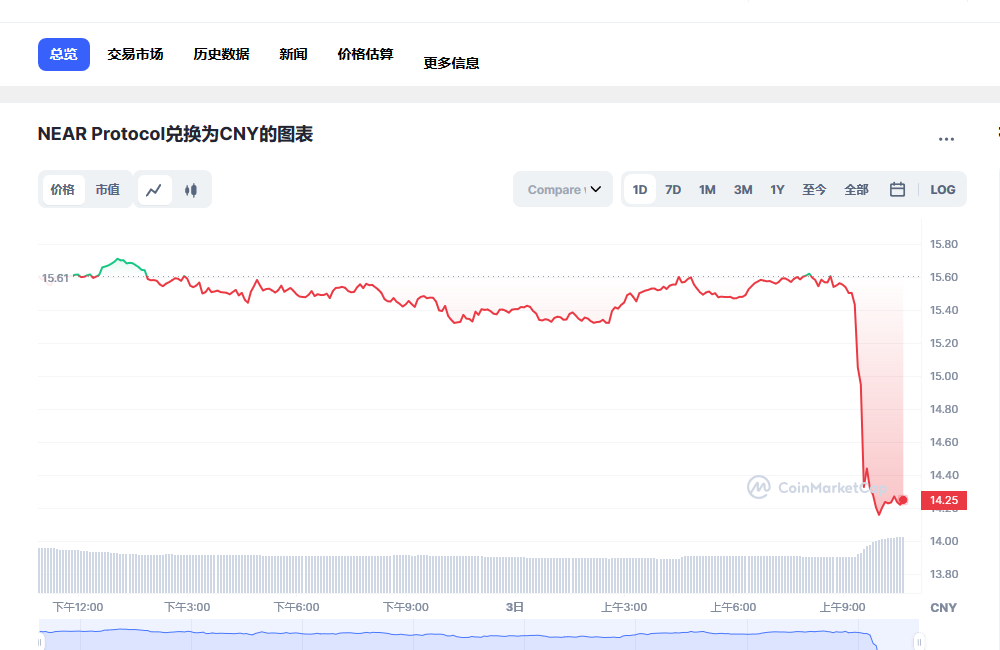Click the right handle of range slider
Screen dimensions: 1000x650
[919, 642]
